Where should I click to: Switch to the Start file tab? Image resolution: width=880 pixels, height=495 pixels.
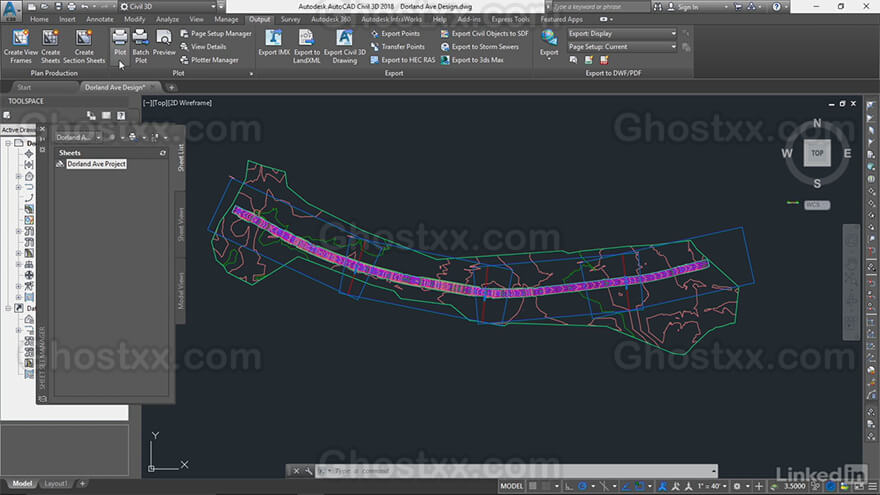click(24, 87)
